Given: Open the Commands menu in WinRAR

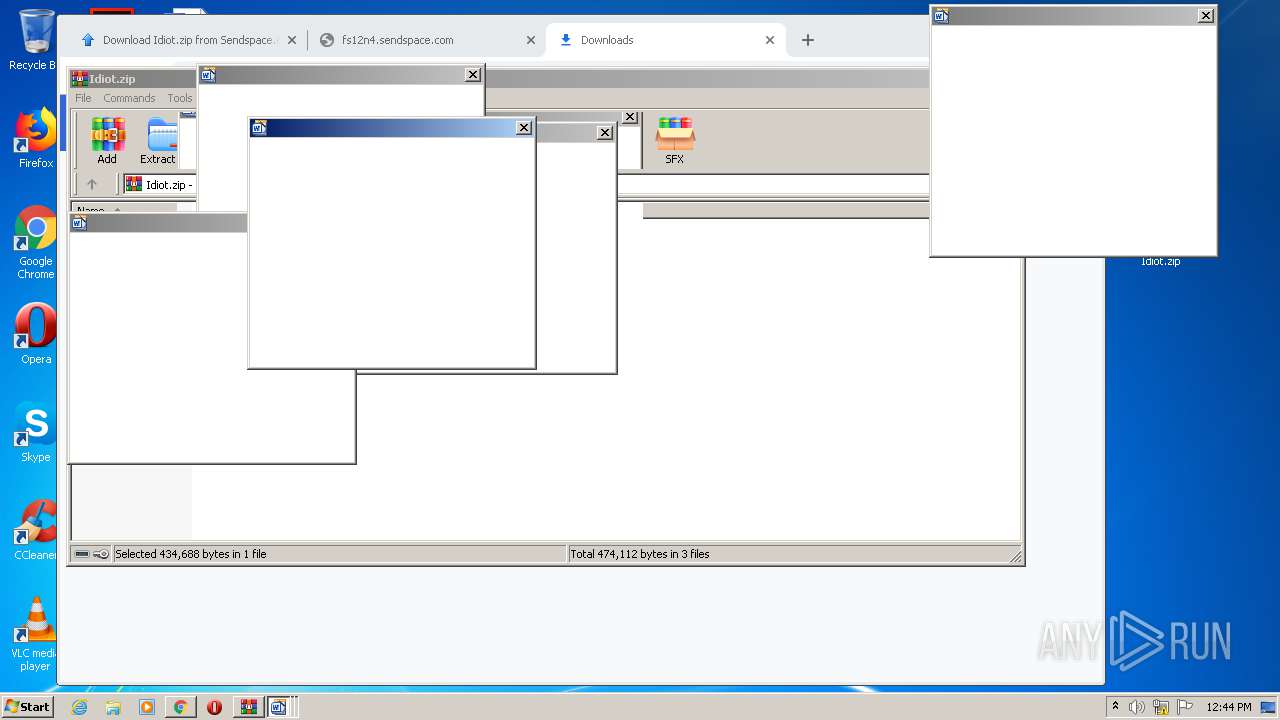Looking at the screenshot, I should pyautogui.click(x=129, y=98).
